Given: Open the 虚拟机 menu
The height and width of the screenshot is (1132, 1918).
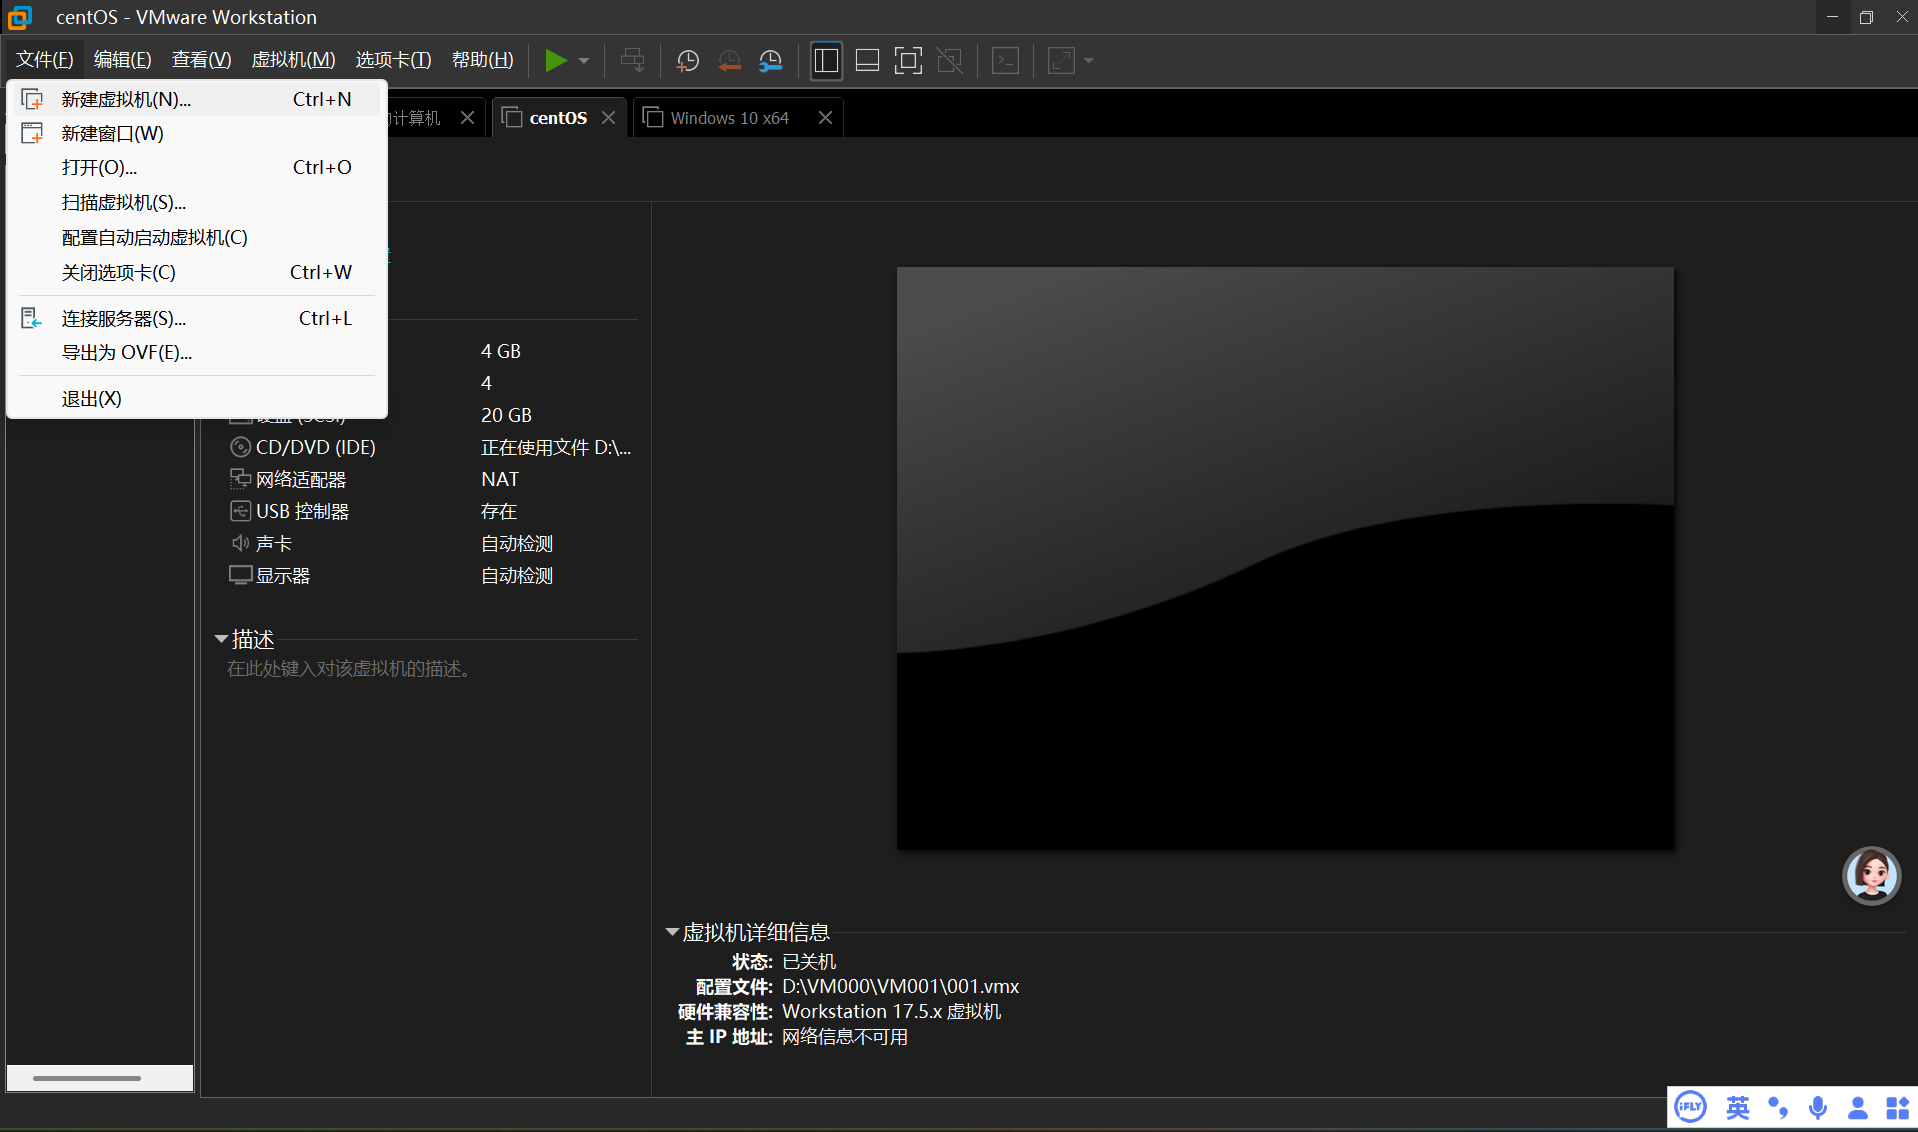Looking at the screenshot, I should click(x=294, y=60).
